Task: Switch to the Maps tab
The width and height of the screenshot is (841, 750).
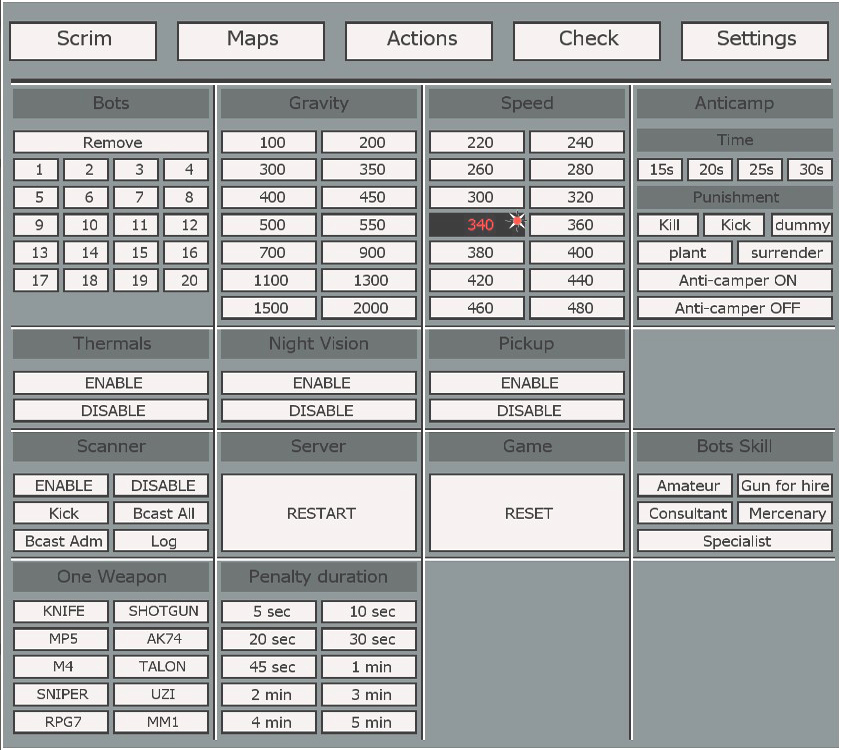Action: click(x=251, y=40)
